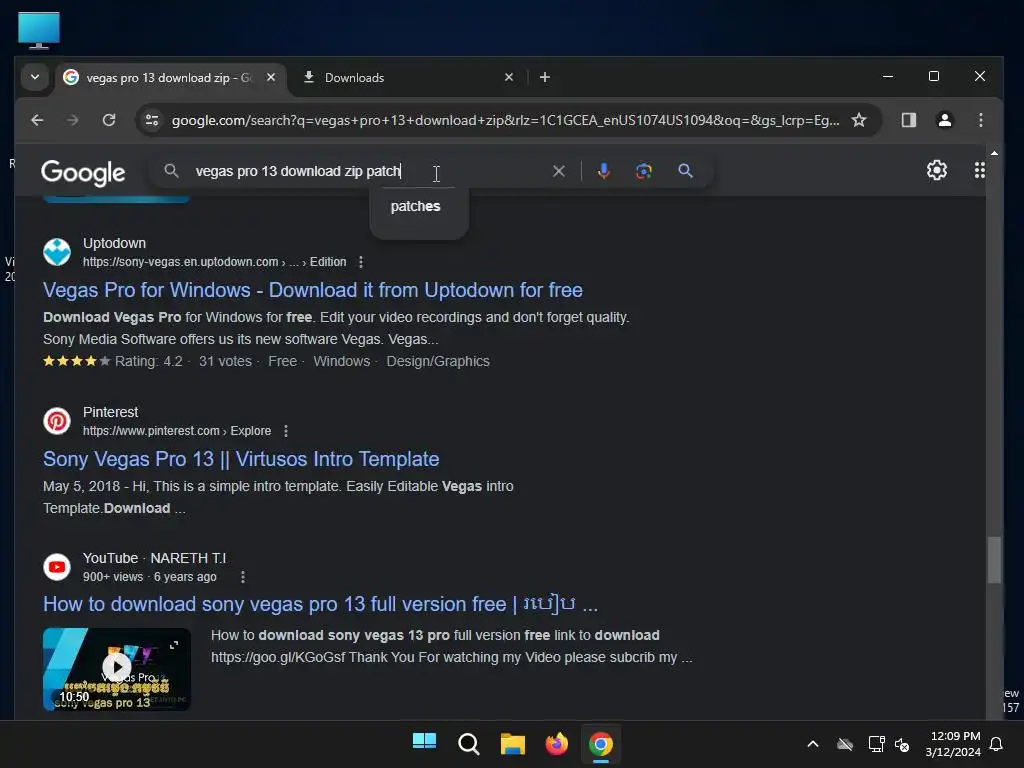Click the Pinterest site favicon

point(57,421)
